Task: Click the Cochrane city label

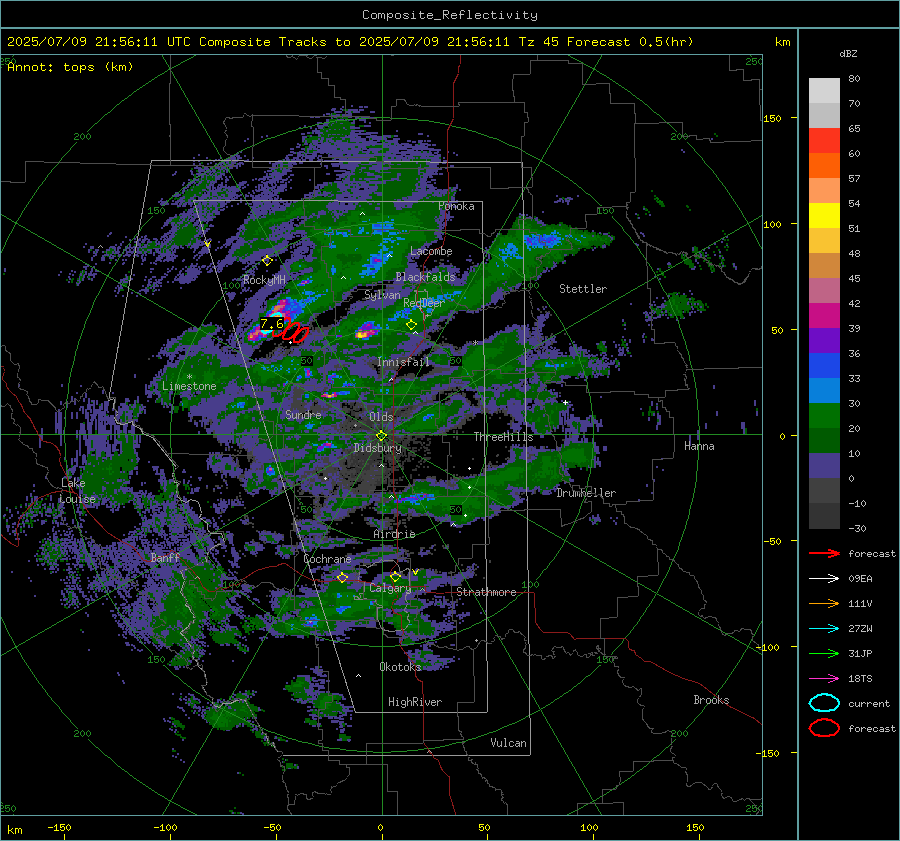Action: [x=327, y=559]
